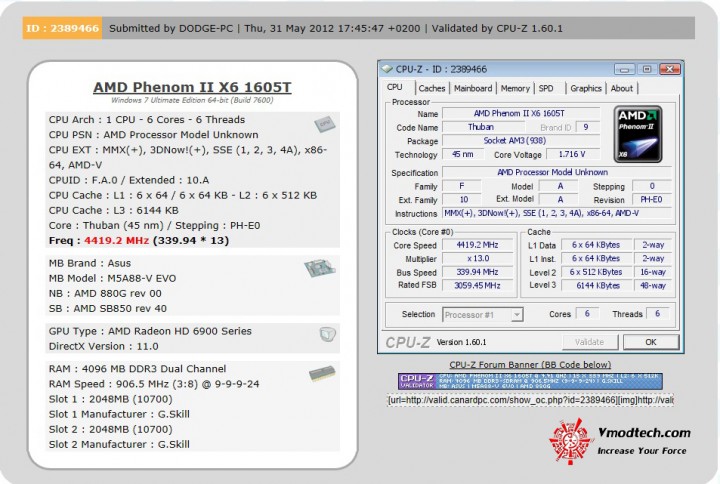Viewport: 720px width, 484px height.
Task: Switch to the CPU tab
Action: tap(394, 87)
